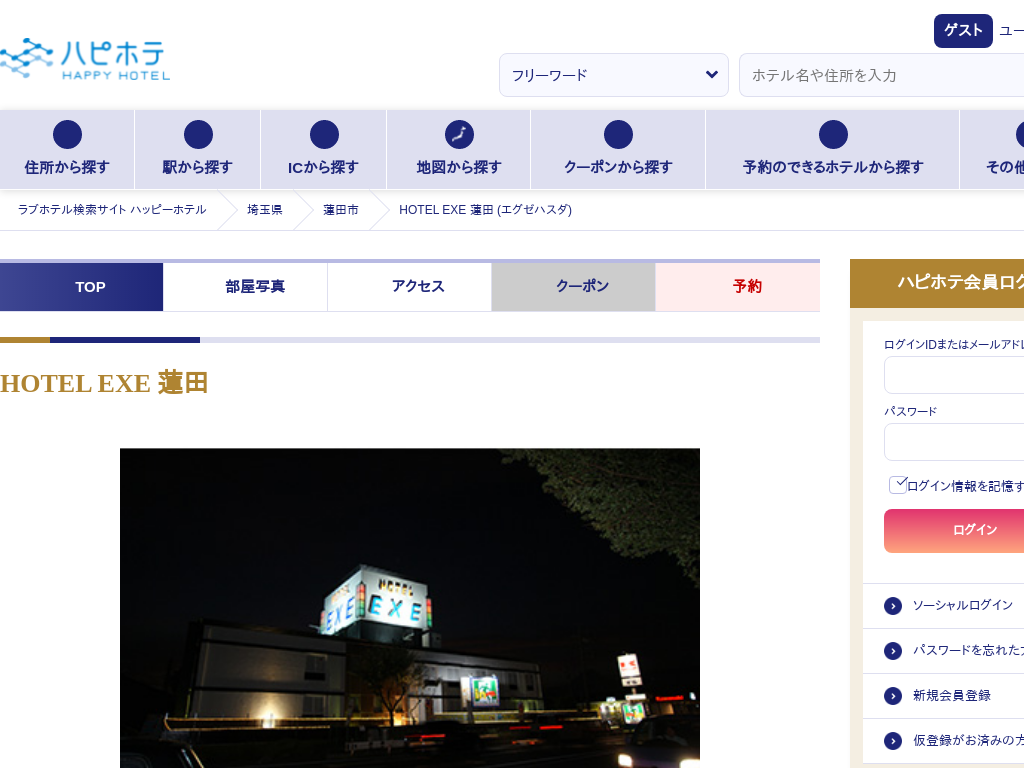
Task: Select the クーポン tab
Action: coord(573,287)
